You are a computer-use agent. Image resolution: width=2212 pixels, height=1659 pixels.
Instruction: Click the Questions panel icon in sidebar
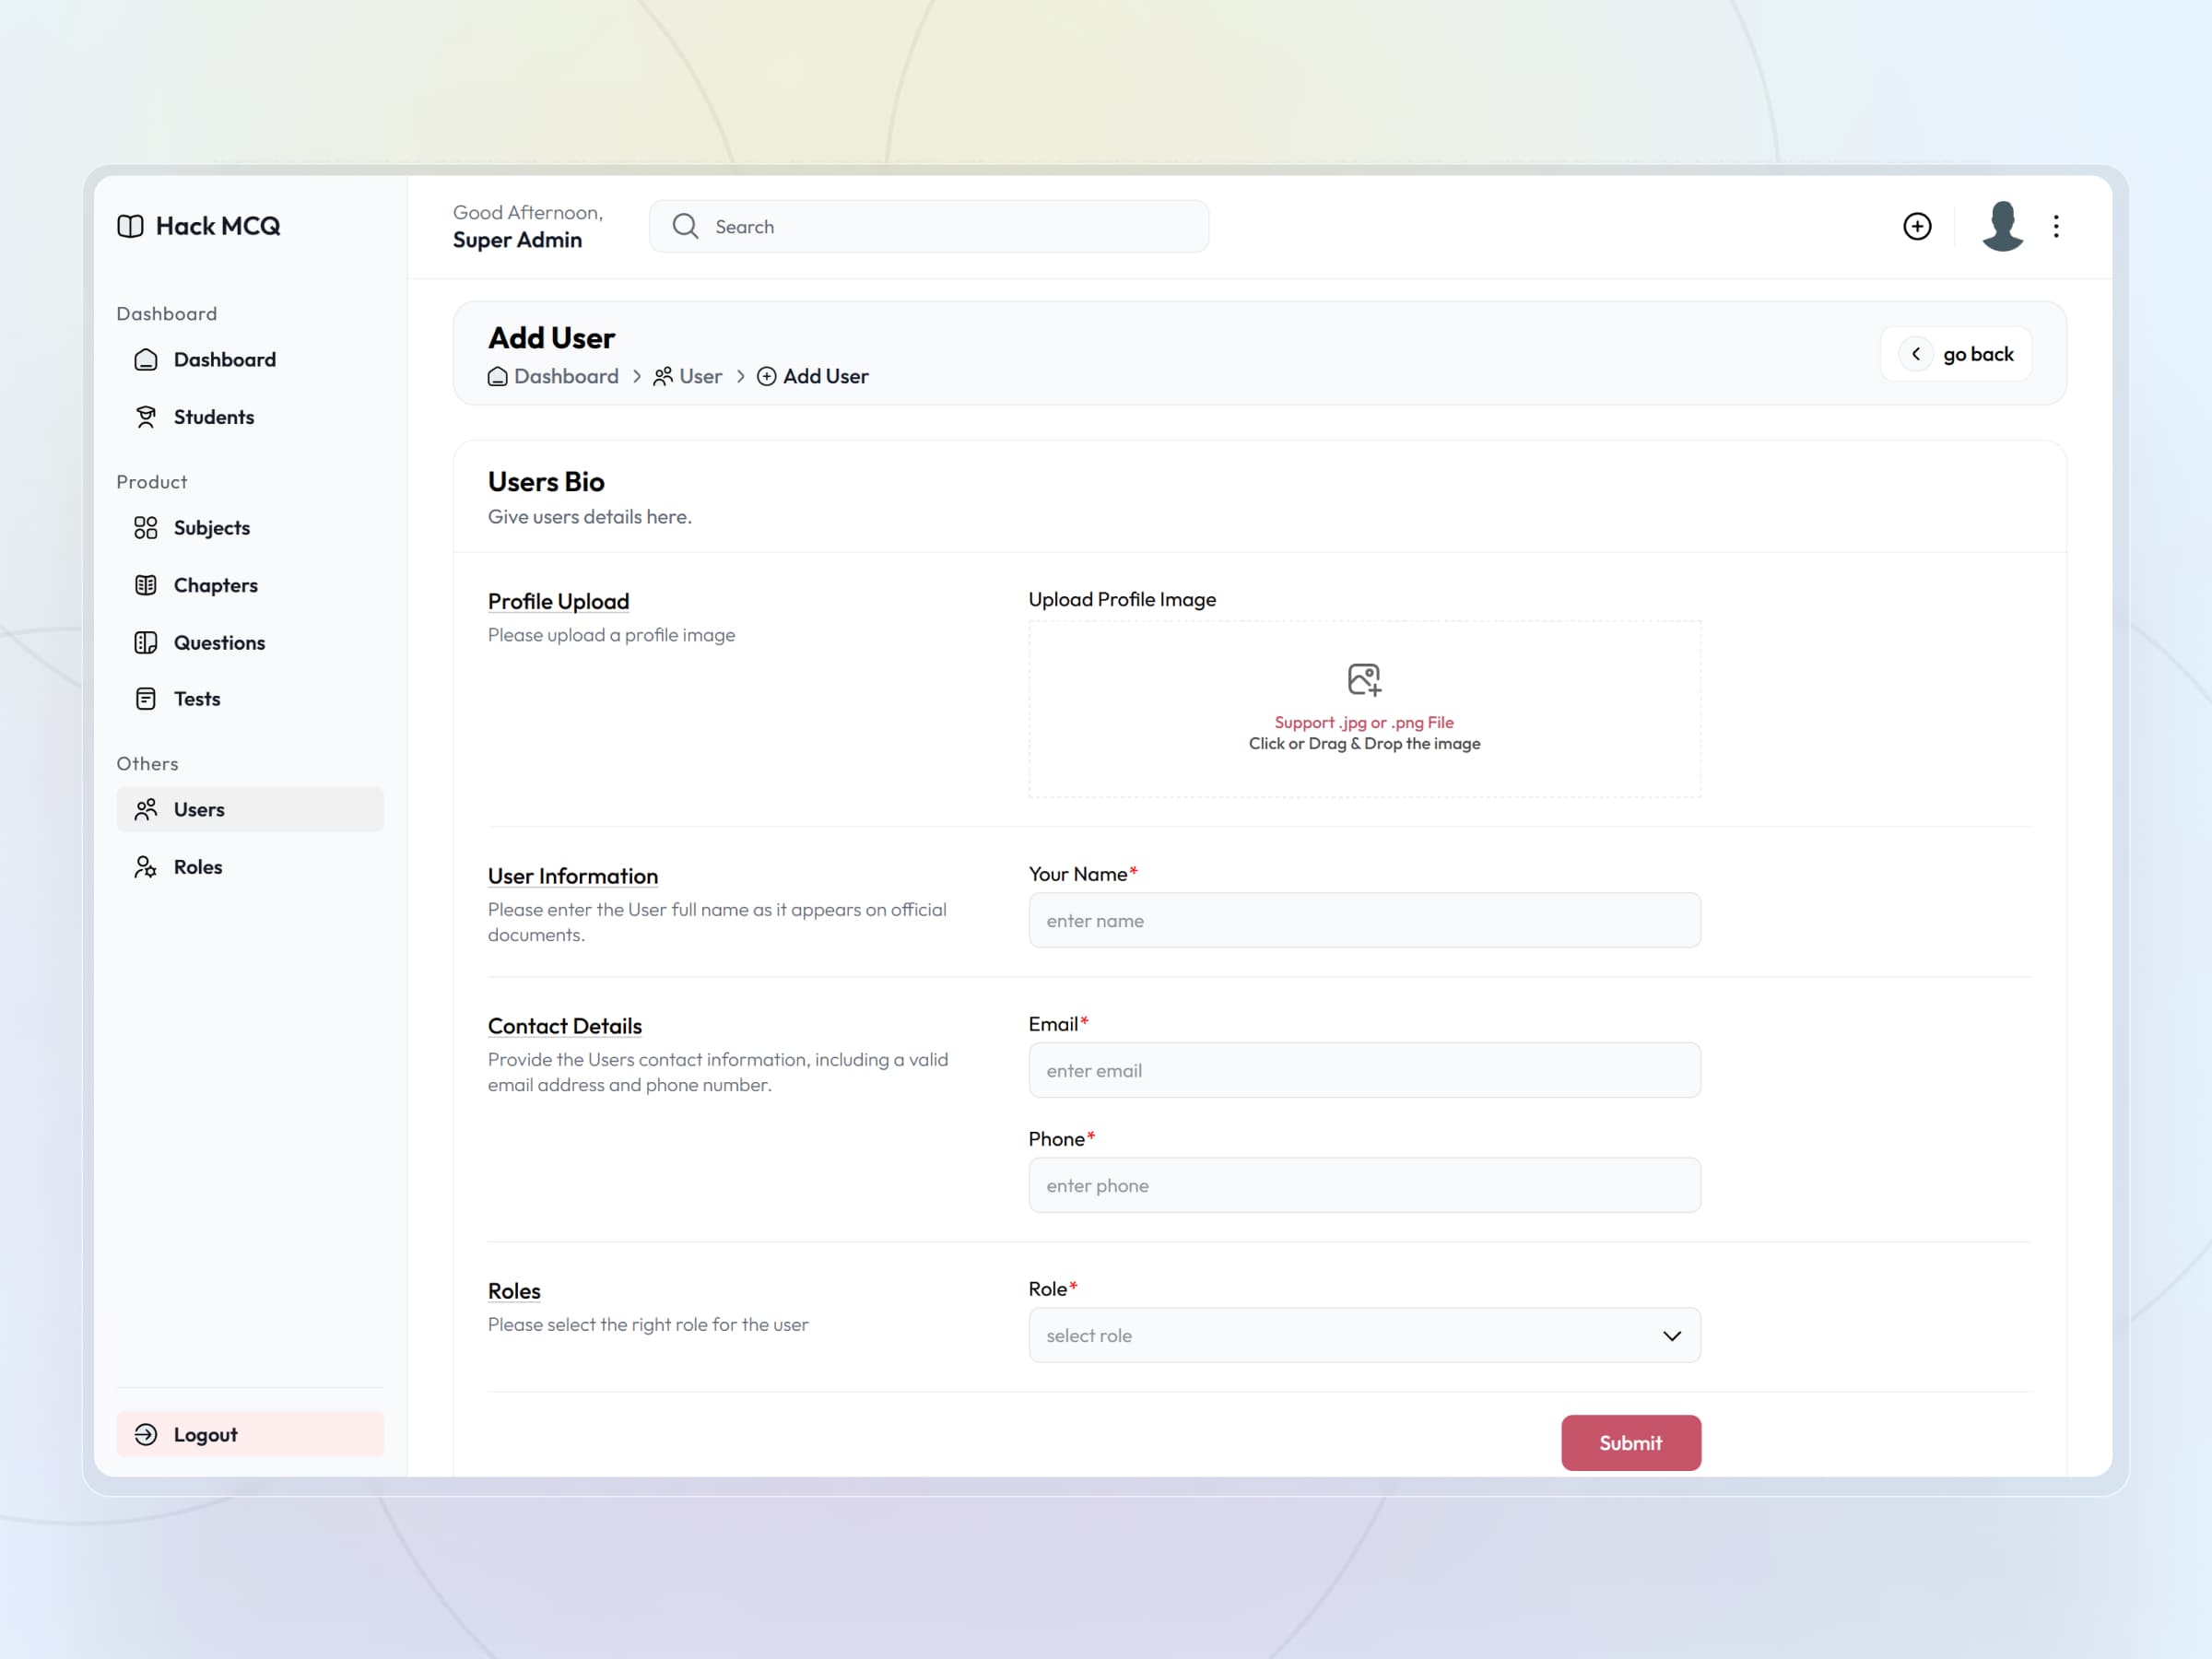pos(146,643)
